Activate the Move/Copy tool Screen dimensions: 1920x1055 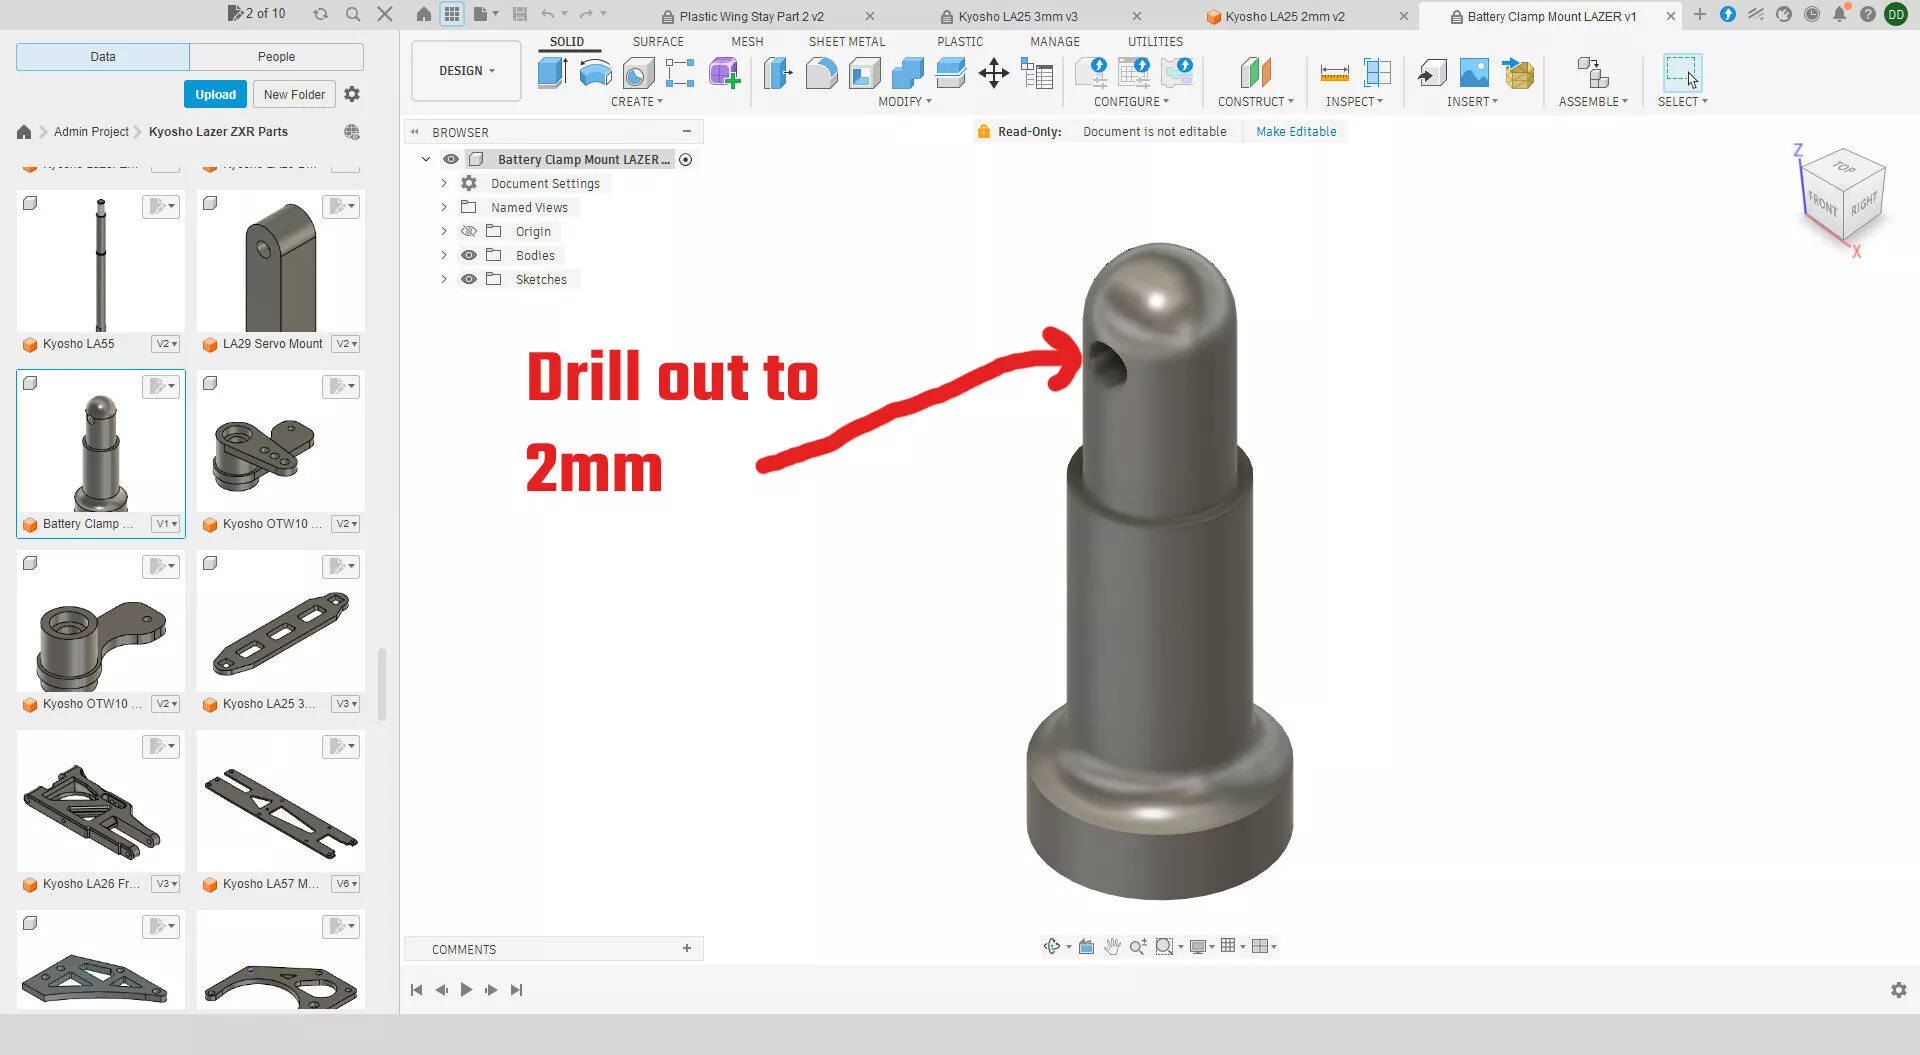[x=993, y=73]
